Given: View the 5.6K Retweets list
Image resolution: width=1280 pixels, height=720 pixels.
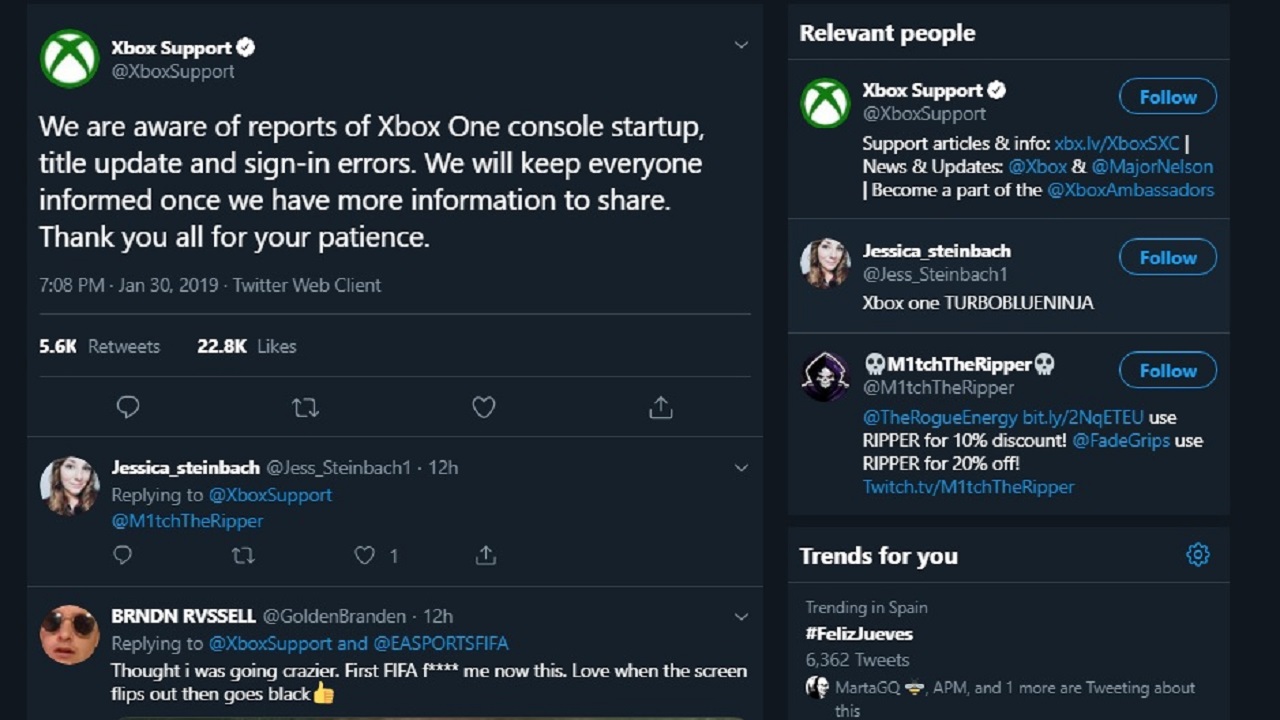Looking at the screenshot, I should [99, 346].
